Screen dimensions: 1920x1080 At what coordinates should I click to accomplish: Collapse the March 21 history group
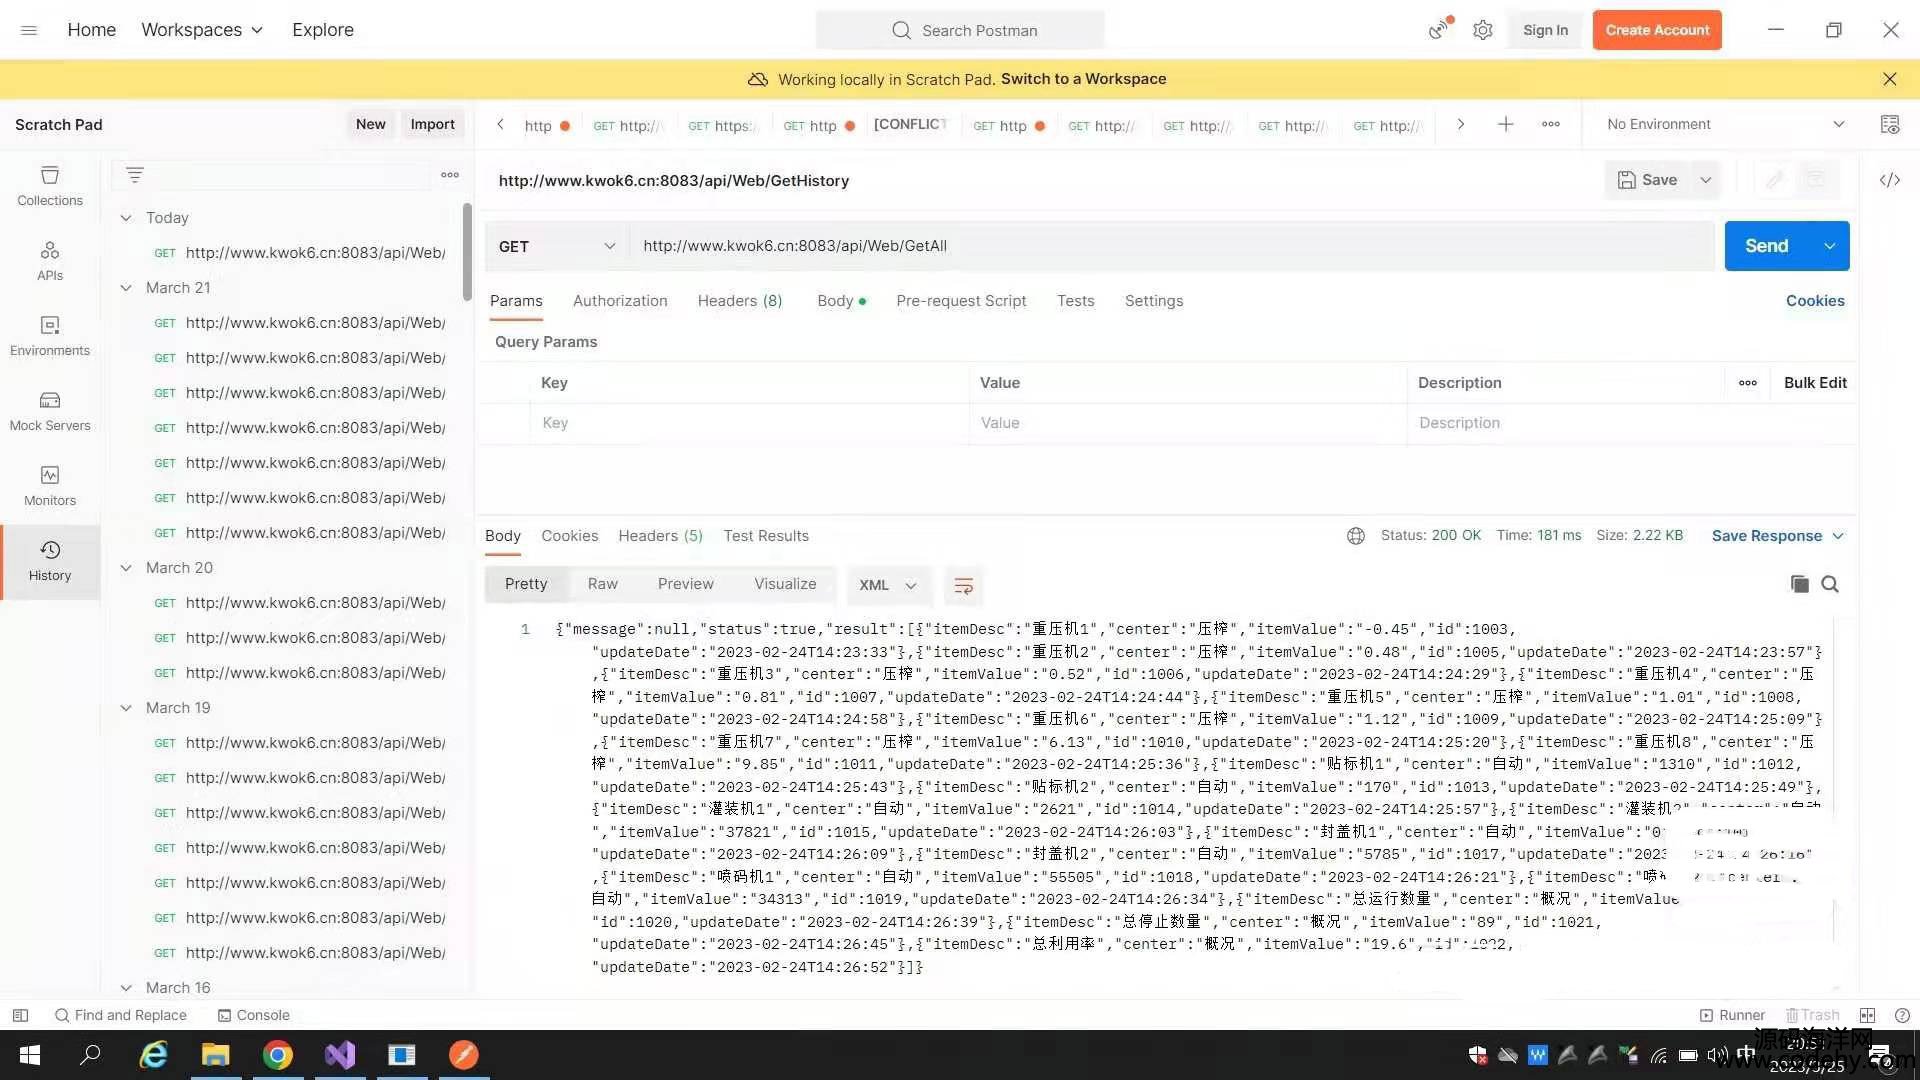tap(126, 288)
